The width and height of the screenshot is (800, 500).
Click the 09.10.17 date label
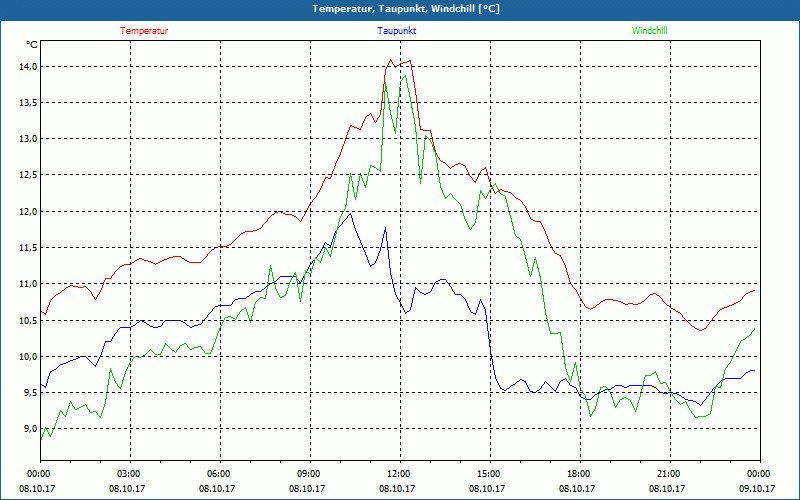pos(759,489)
